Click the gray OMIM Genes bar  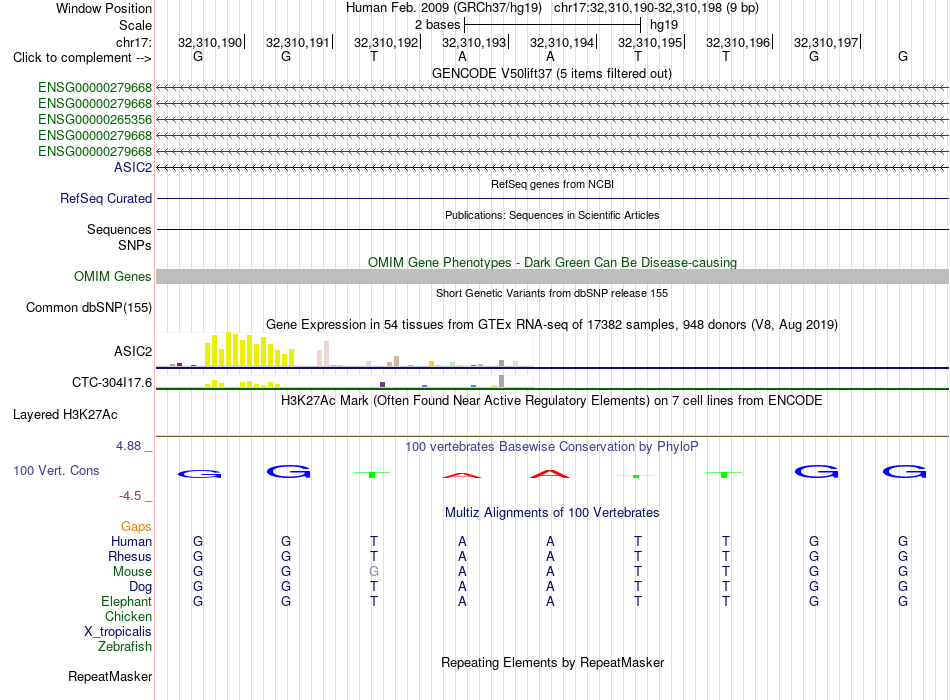(x=552, y=276)
